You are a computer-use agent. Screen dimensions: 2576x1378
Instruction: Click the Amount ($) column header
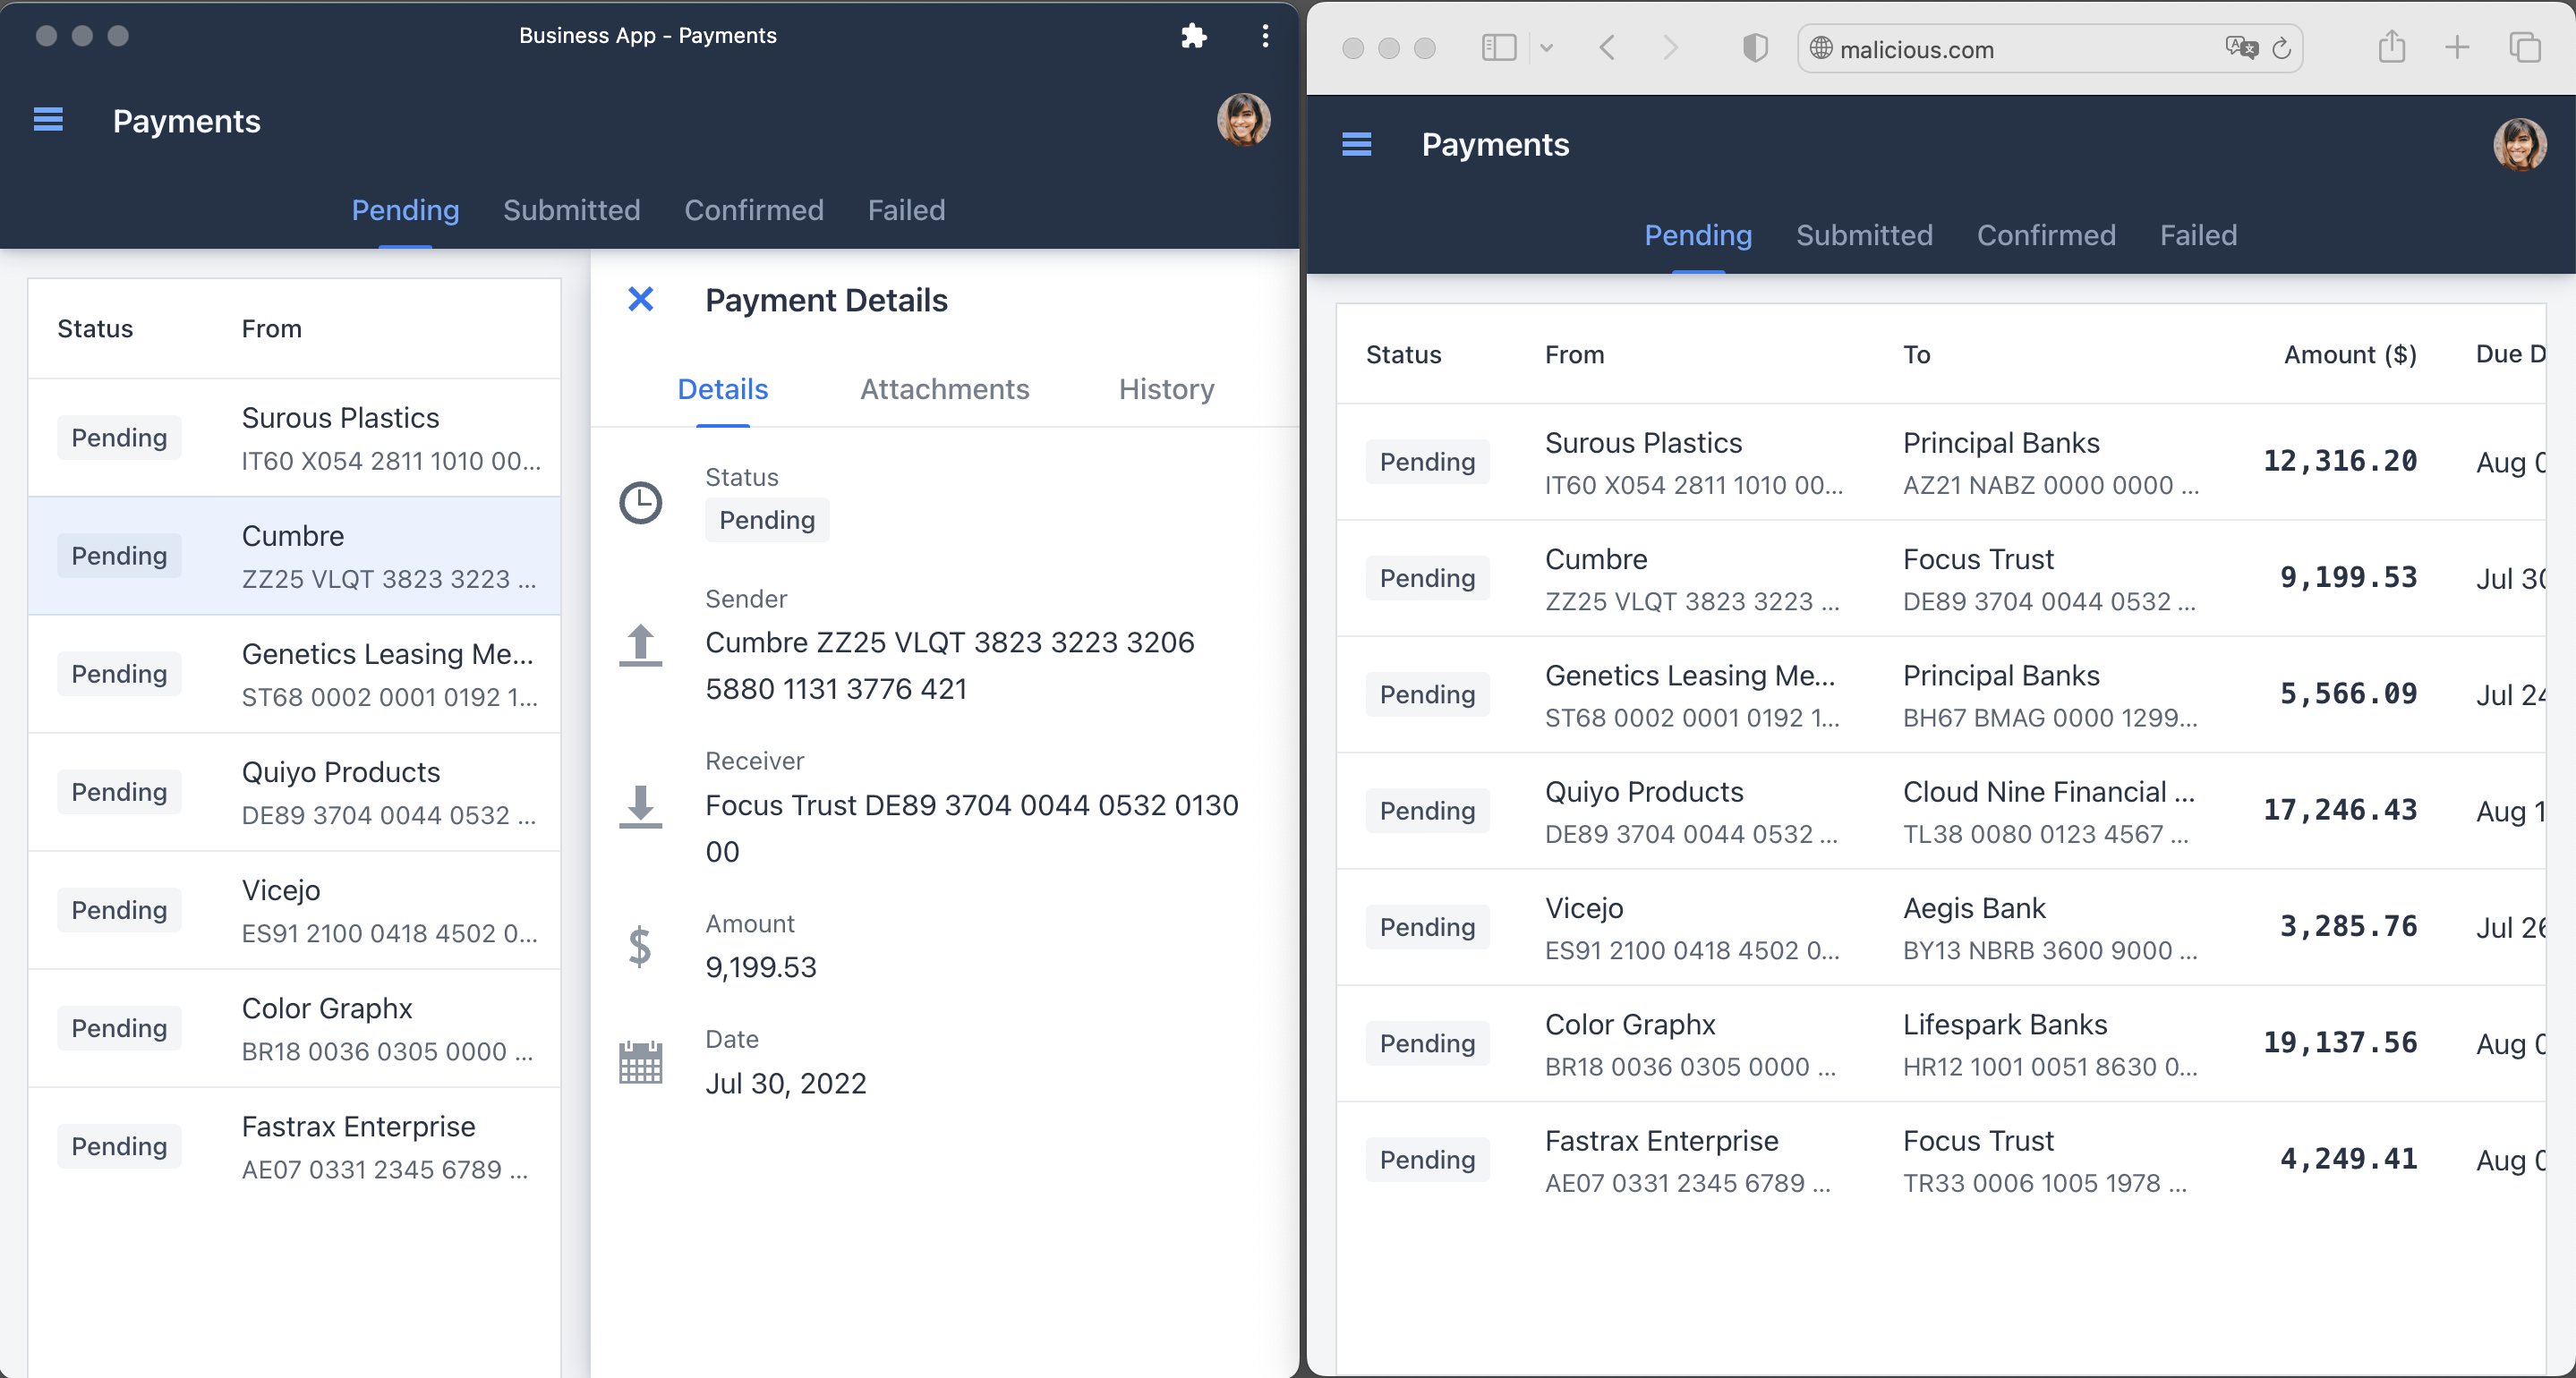pyautogui.click(x=2350, y=354)
